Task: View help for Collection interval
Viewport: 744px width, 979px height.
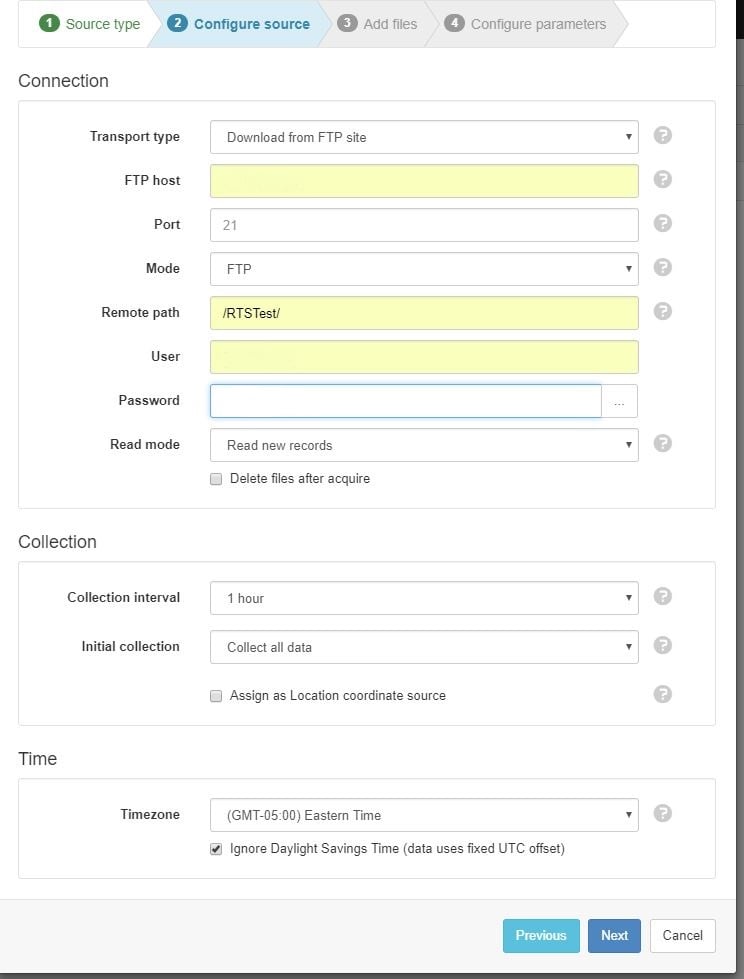Action: (x=662, y=596)
